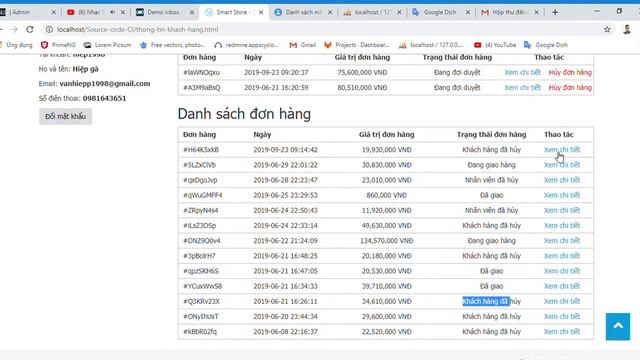
Task: Reload the page with the refresh icon
Action: pos(30,29)
